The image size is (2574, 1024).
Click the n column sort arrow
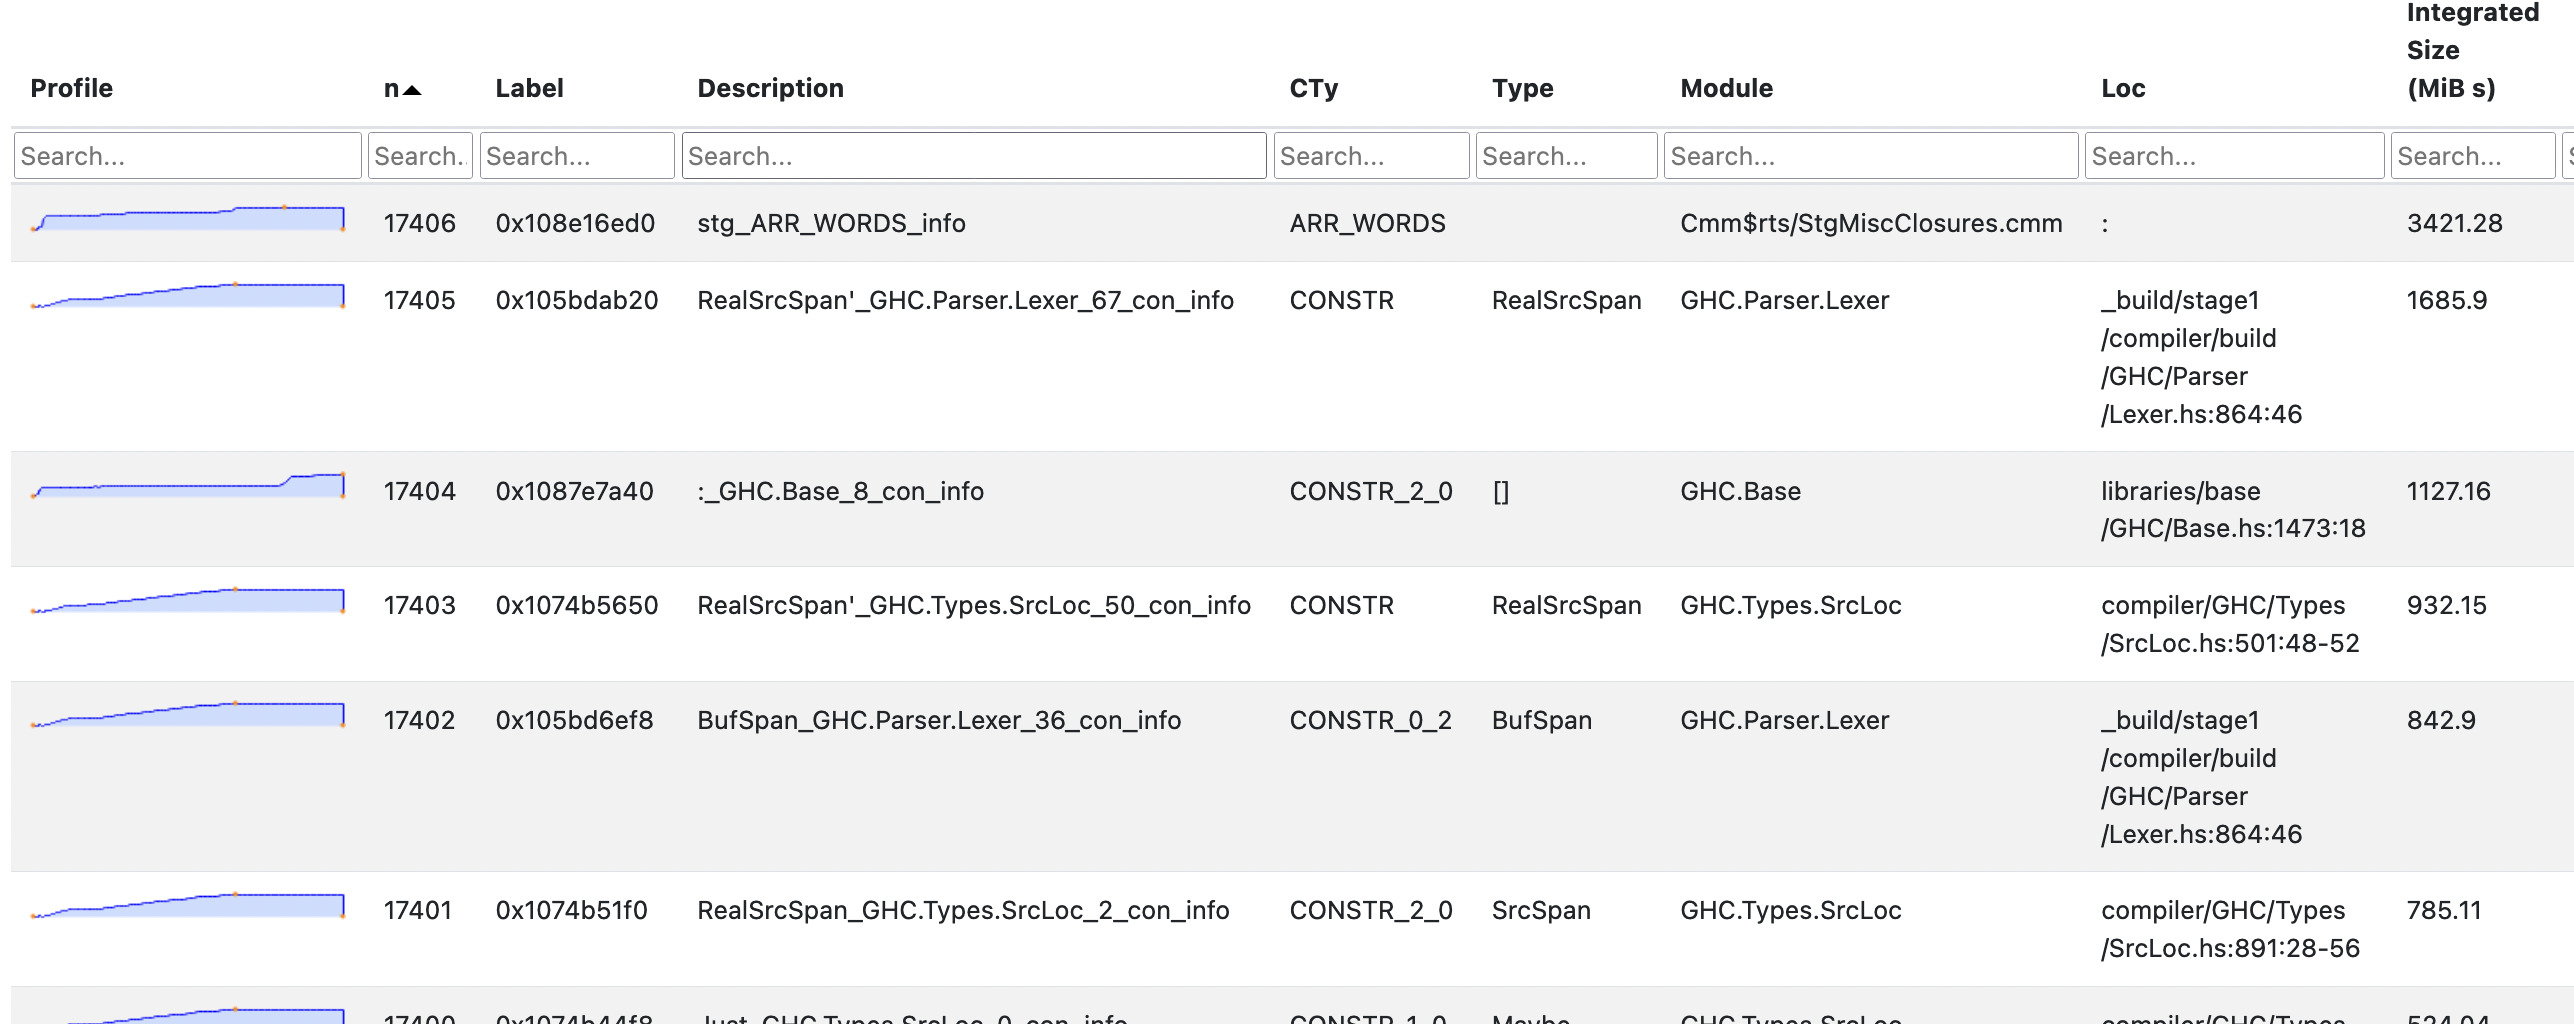[411, 89]
